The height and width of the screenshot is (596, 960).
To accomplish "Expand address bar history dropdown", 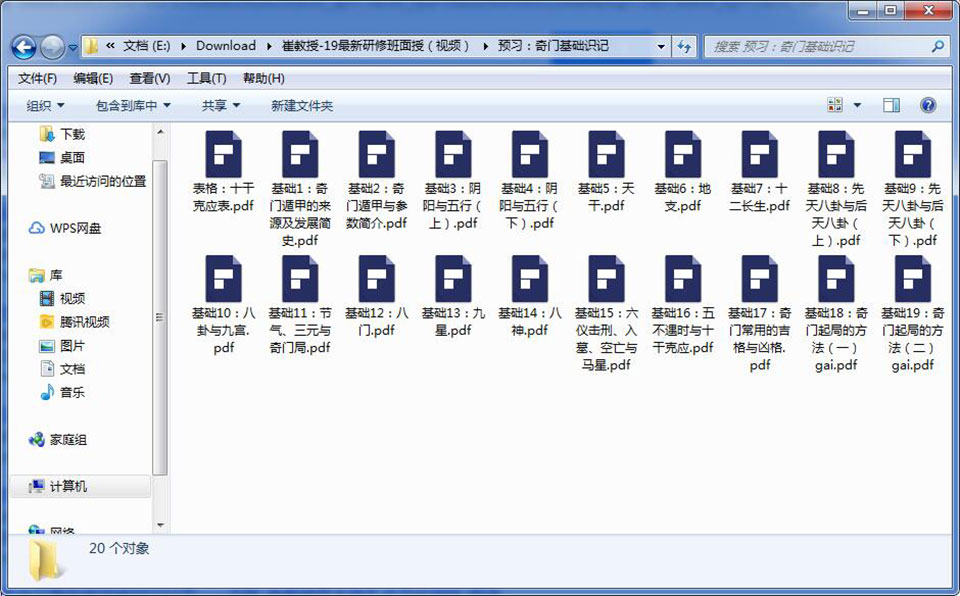I will pos(661,46).
